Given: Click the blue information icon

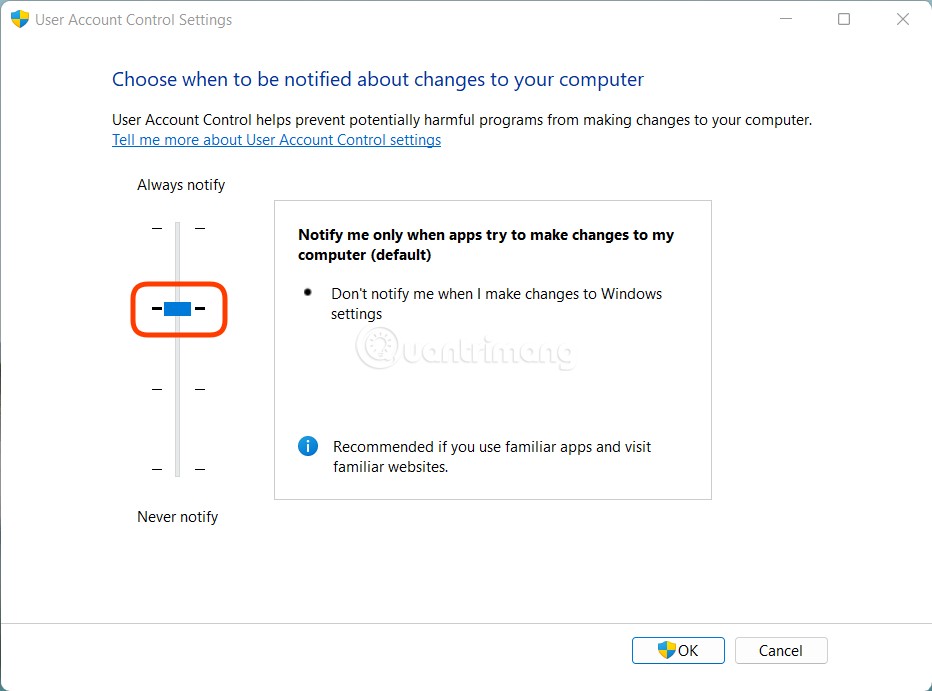Looking at the screenshot, I should 308,446.
